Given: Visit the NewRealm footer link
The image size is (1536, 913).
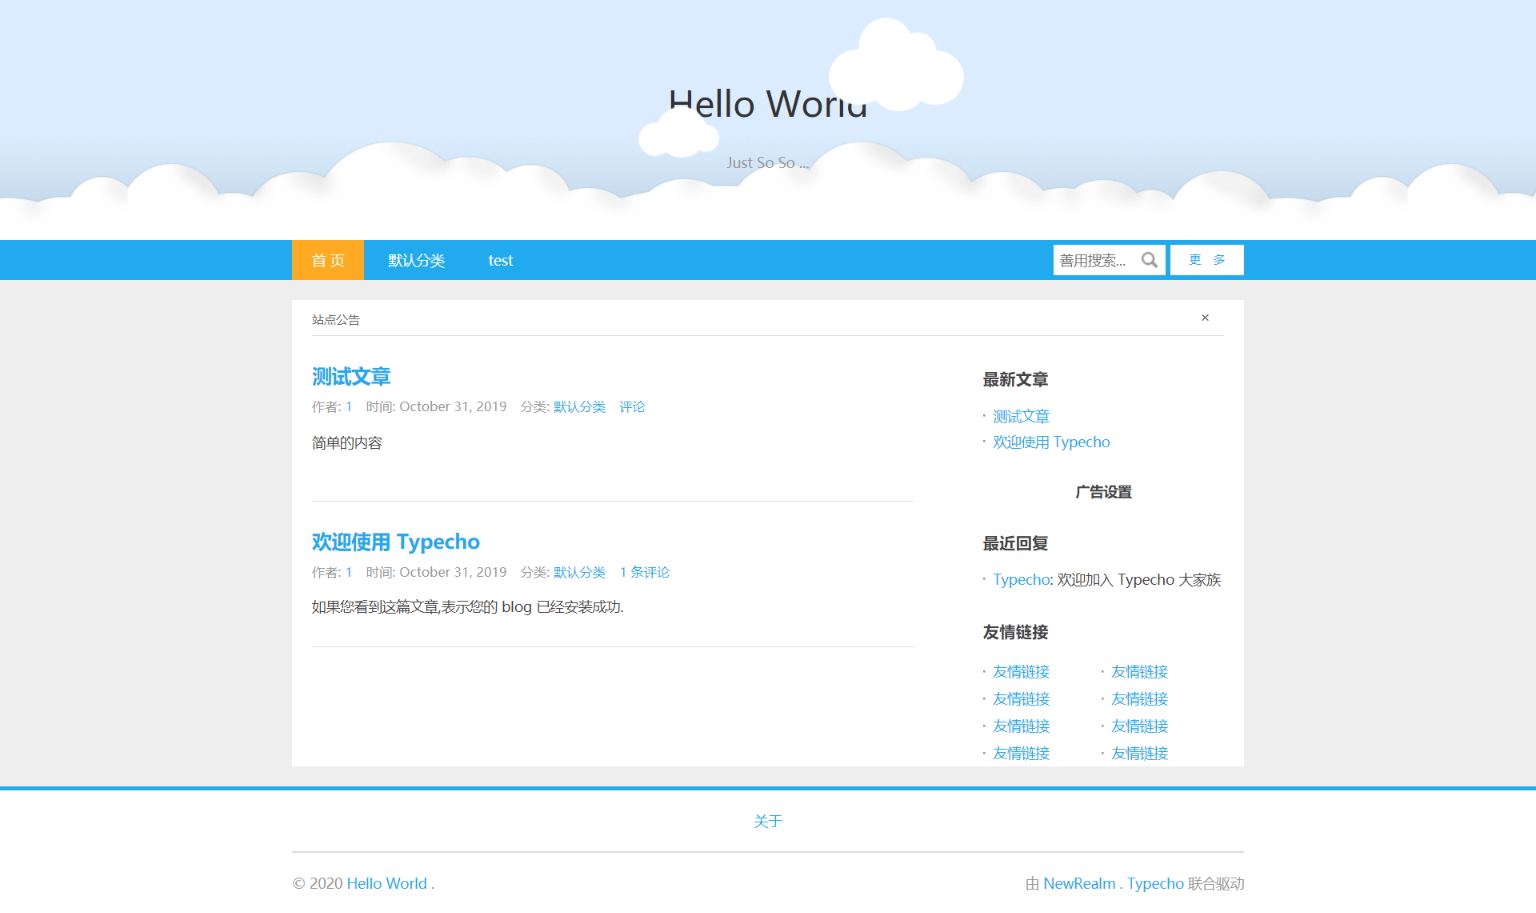Looking at the screenshot, I should [1079, 884].
